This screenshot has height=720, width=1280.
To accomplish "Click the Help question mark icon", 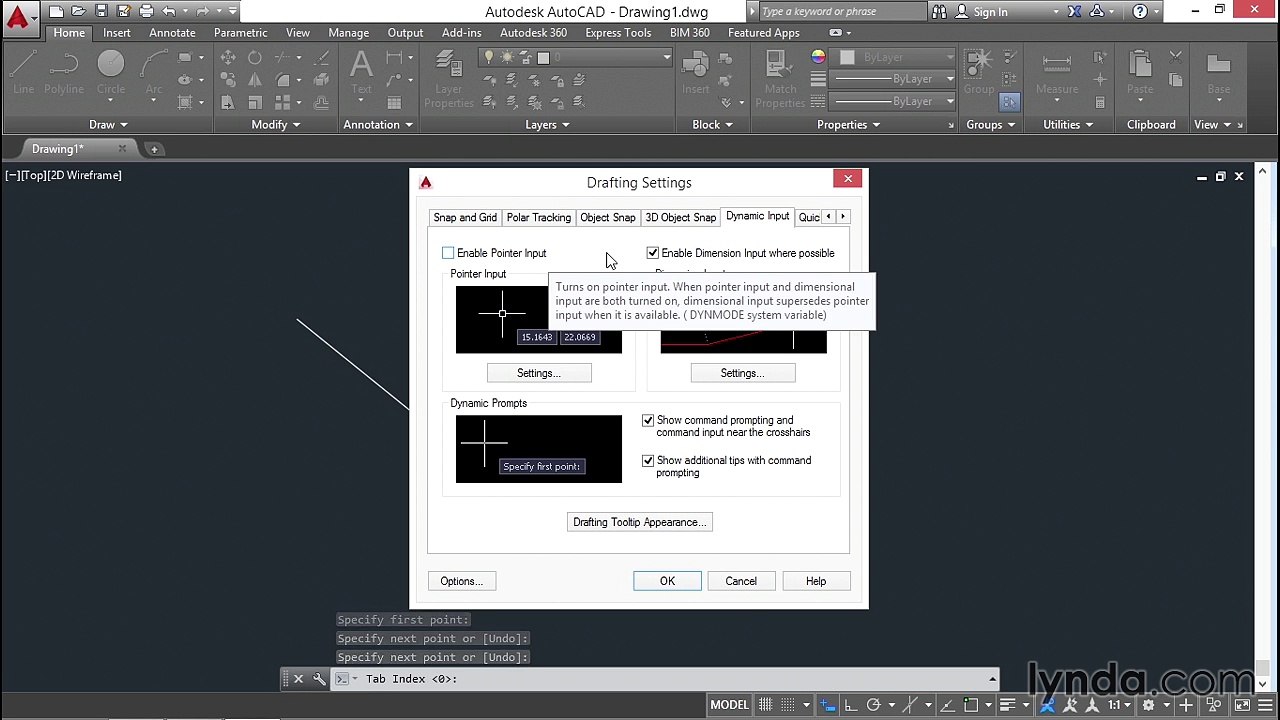I will [x=1140, y=12].
